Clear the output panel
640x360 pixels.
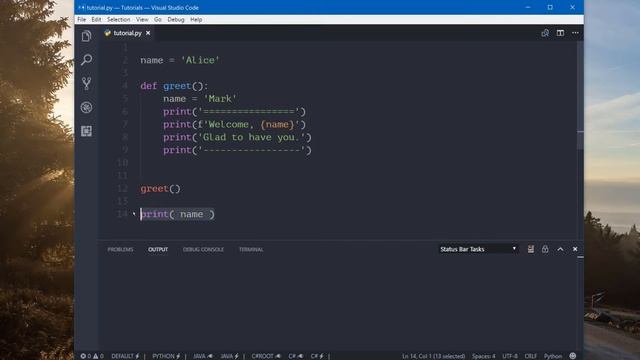[530, 249]
